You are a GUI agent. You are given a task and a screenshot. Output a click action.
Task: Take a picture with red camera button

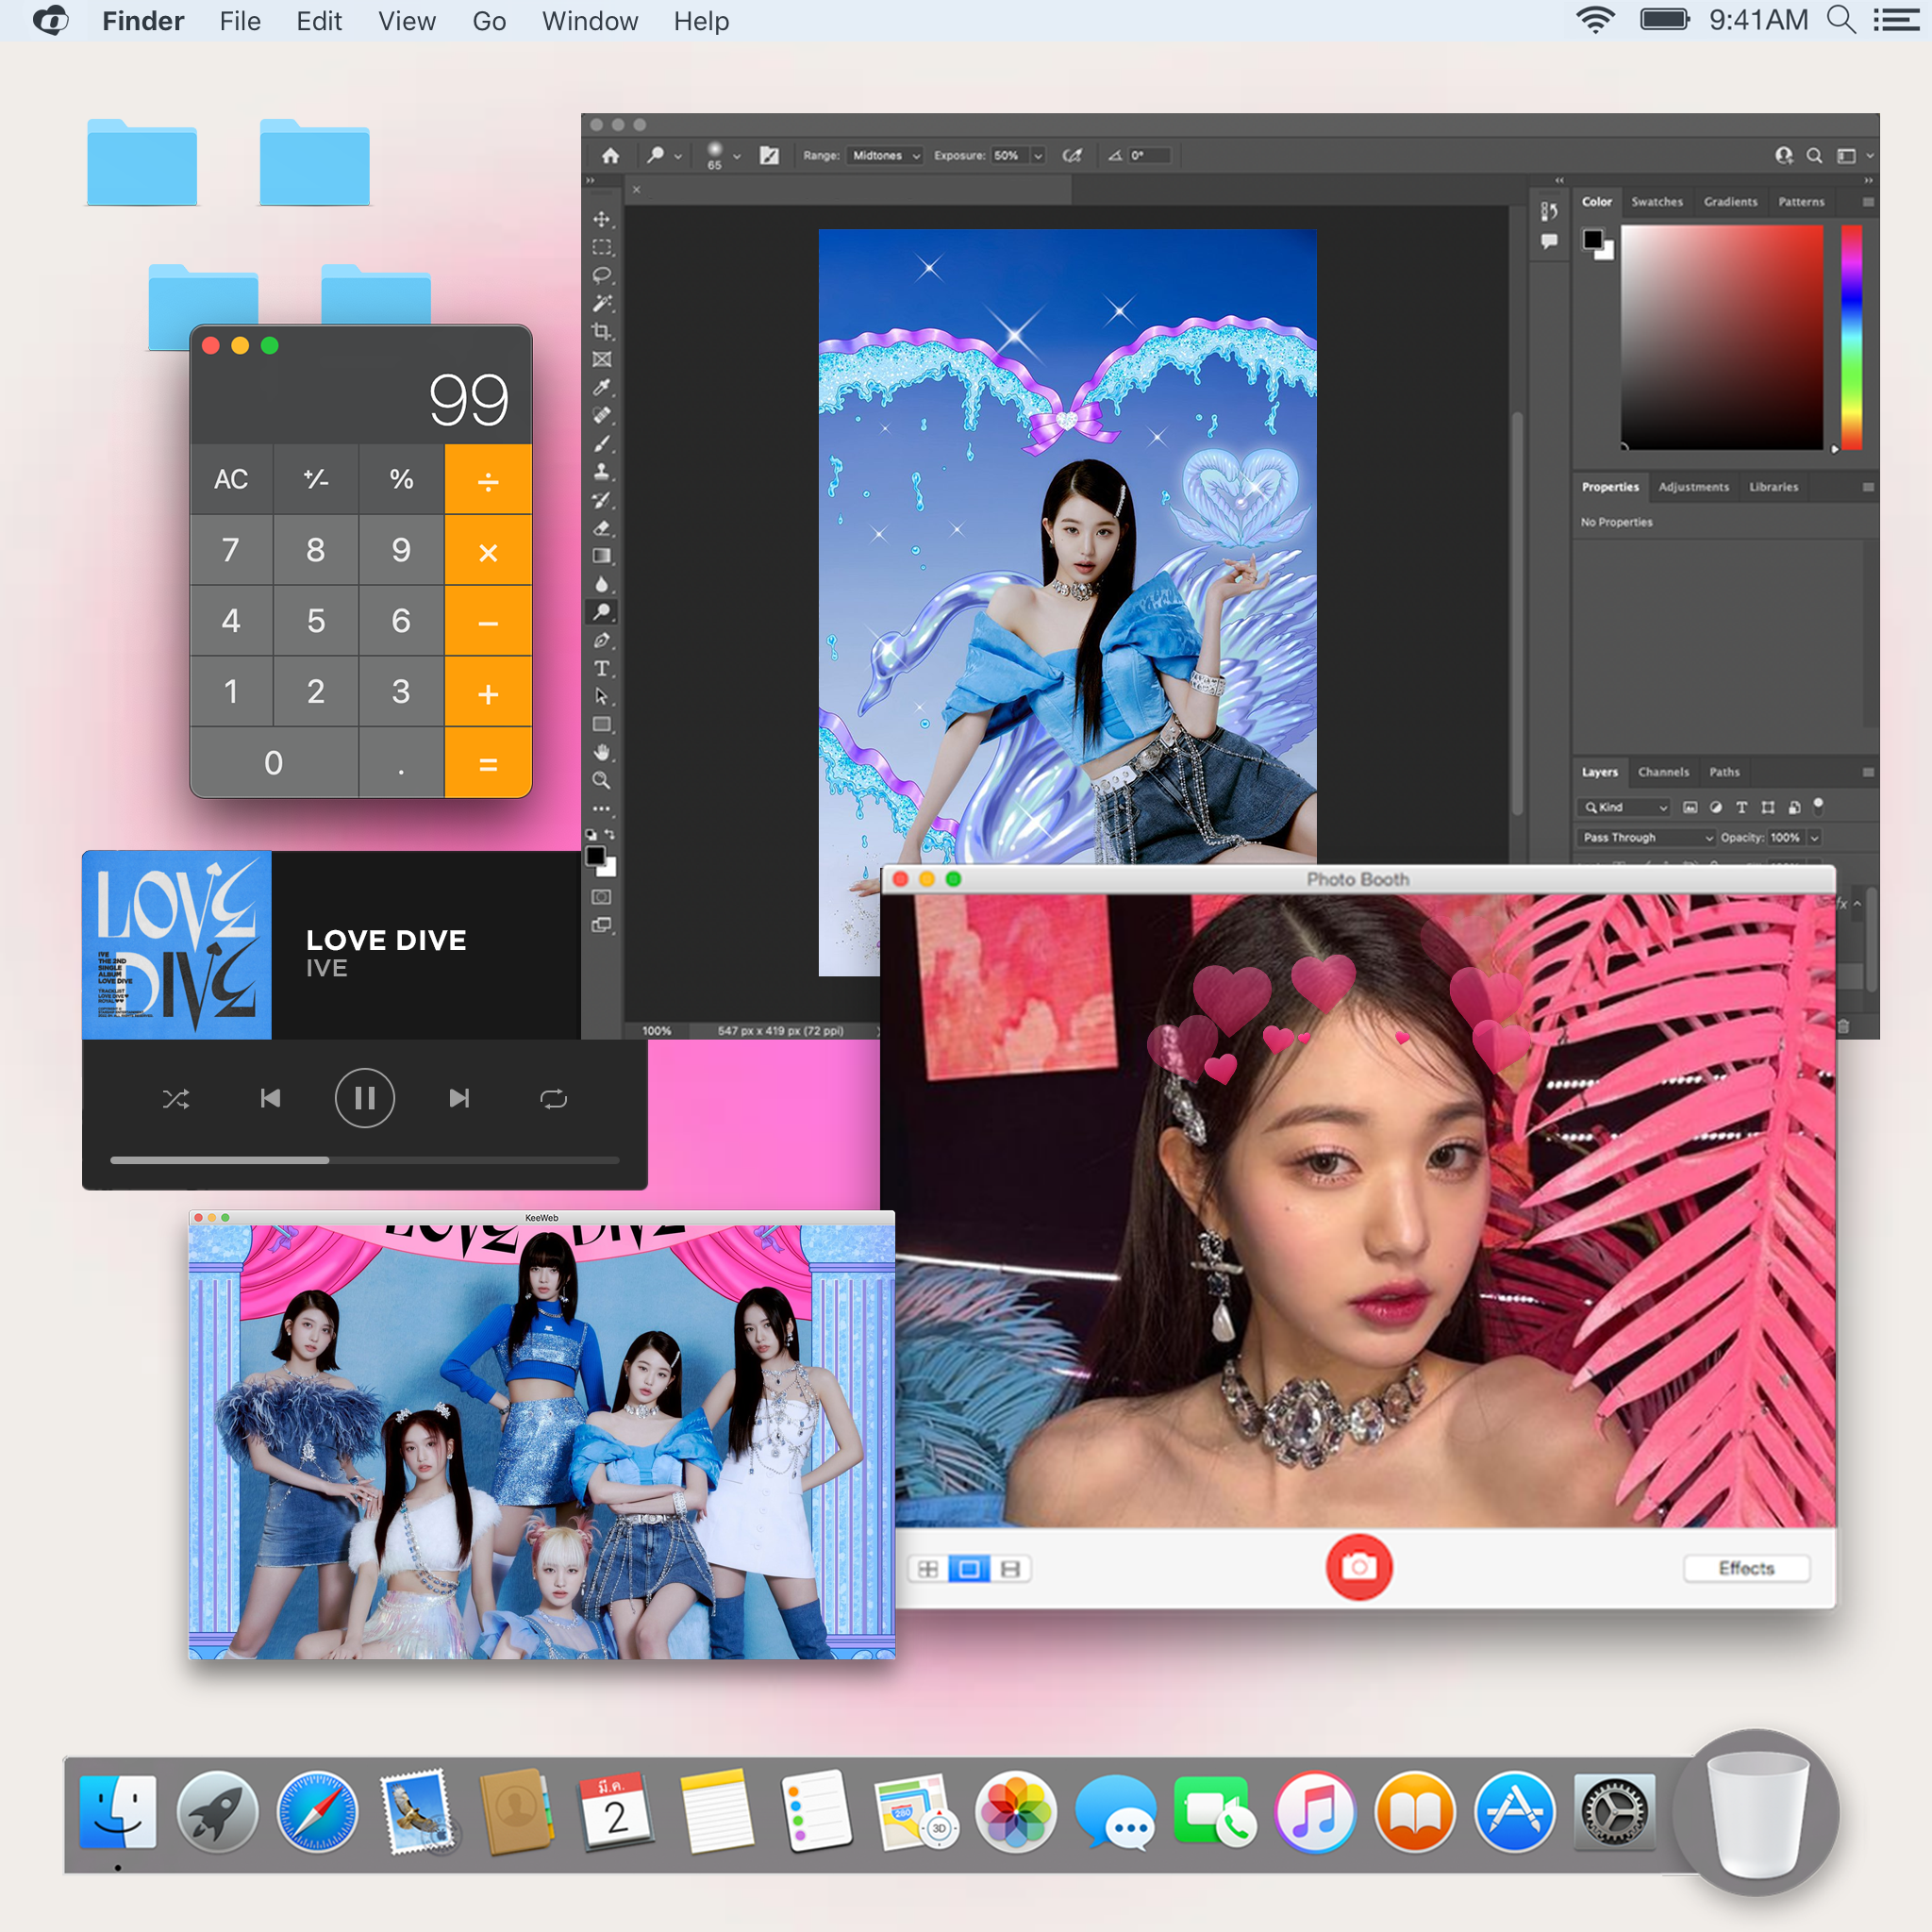point(1358,1567)
